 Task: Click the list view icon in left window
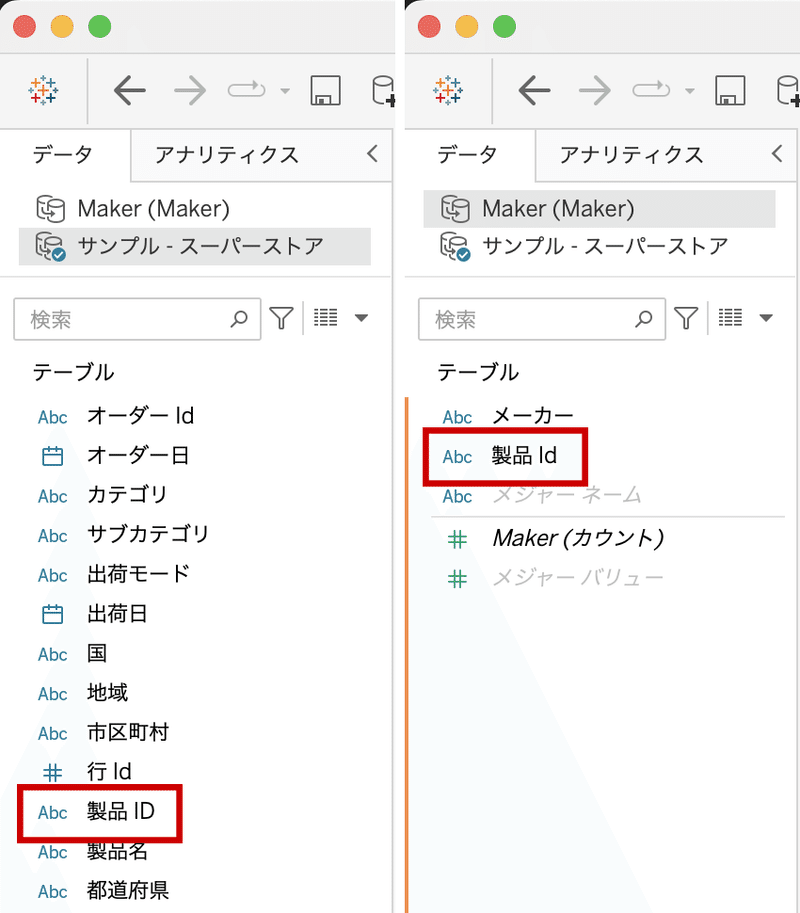point(325,318)
